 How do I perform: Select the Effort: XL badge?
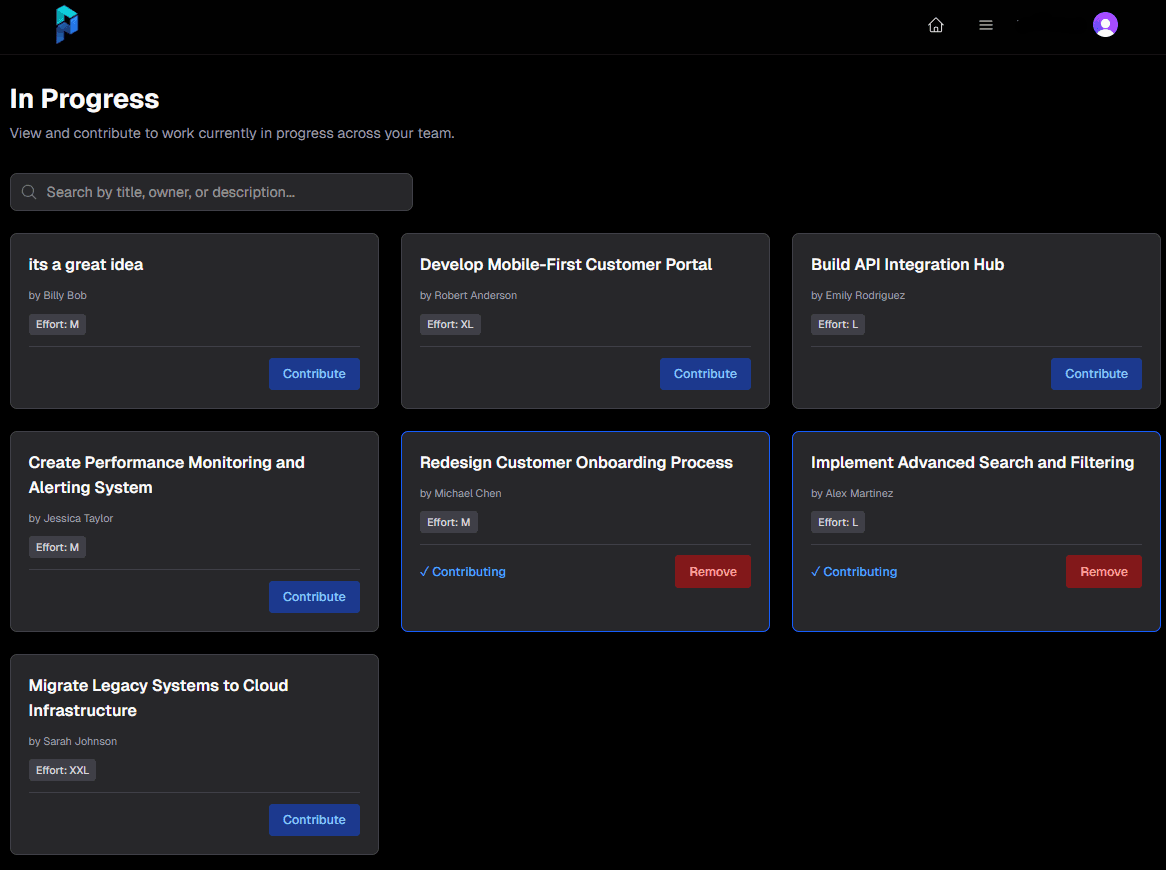tap(450, 324)
